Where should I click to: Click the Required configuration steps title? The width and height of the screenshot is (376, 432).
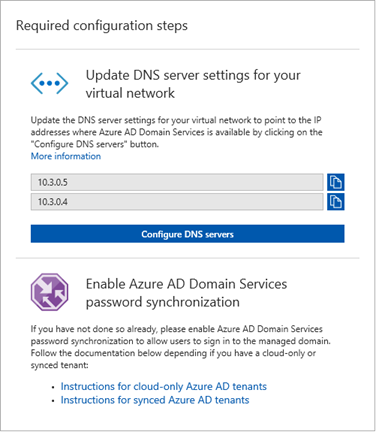(102, 26)
